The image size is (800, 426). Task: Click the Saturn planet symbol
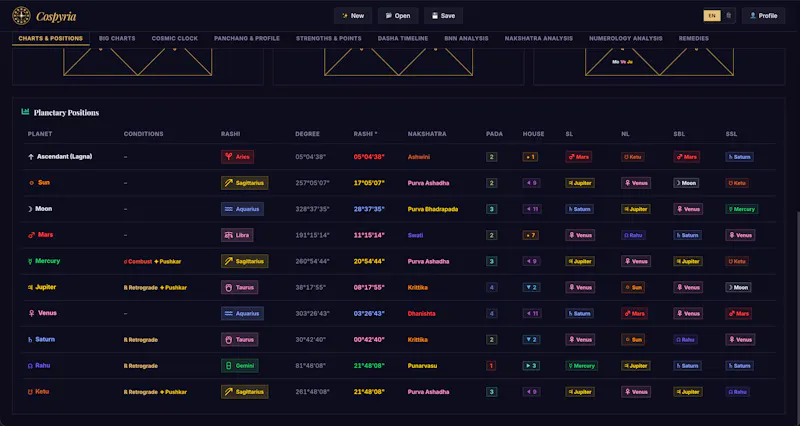[x=30, y=340]
